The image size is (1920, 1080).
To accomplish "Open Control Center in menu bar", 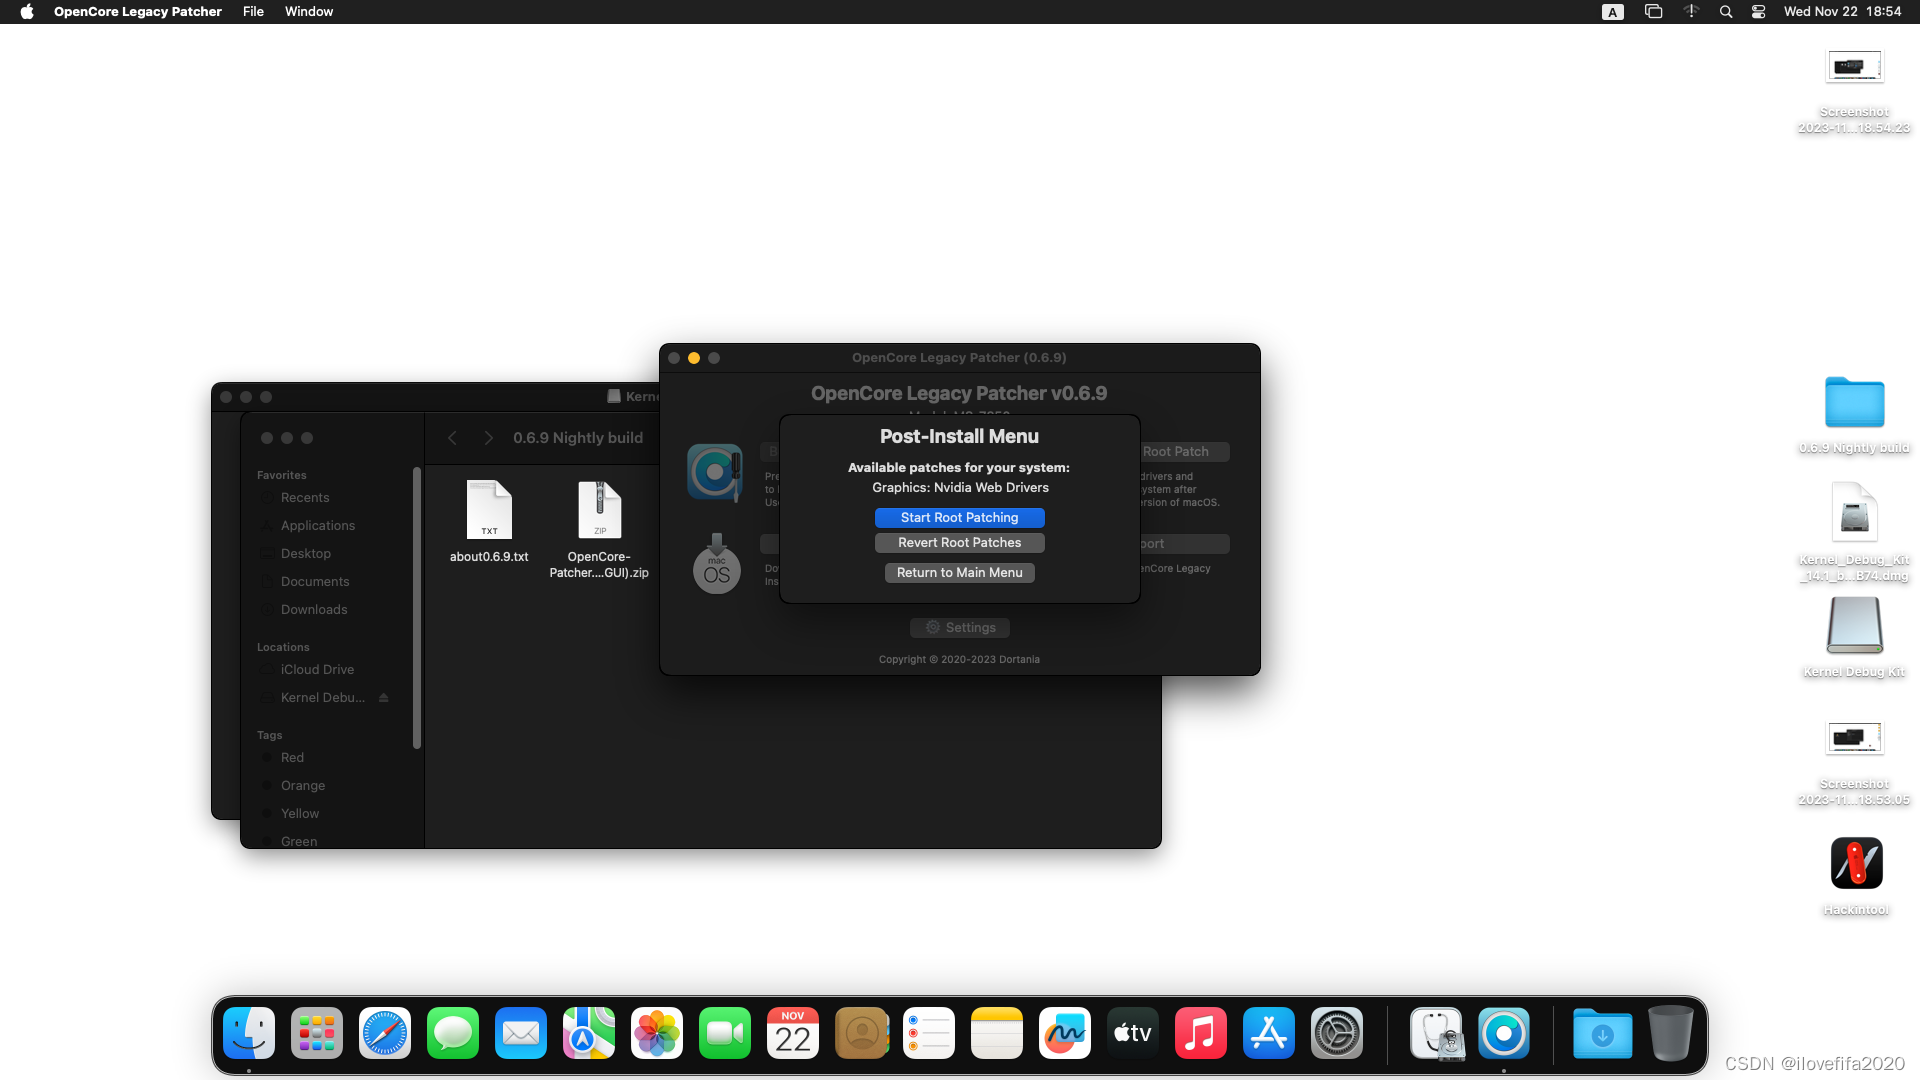I will coord(1758,11).
